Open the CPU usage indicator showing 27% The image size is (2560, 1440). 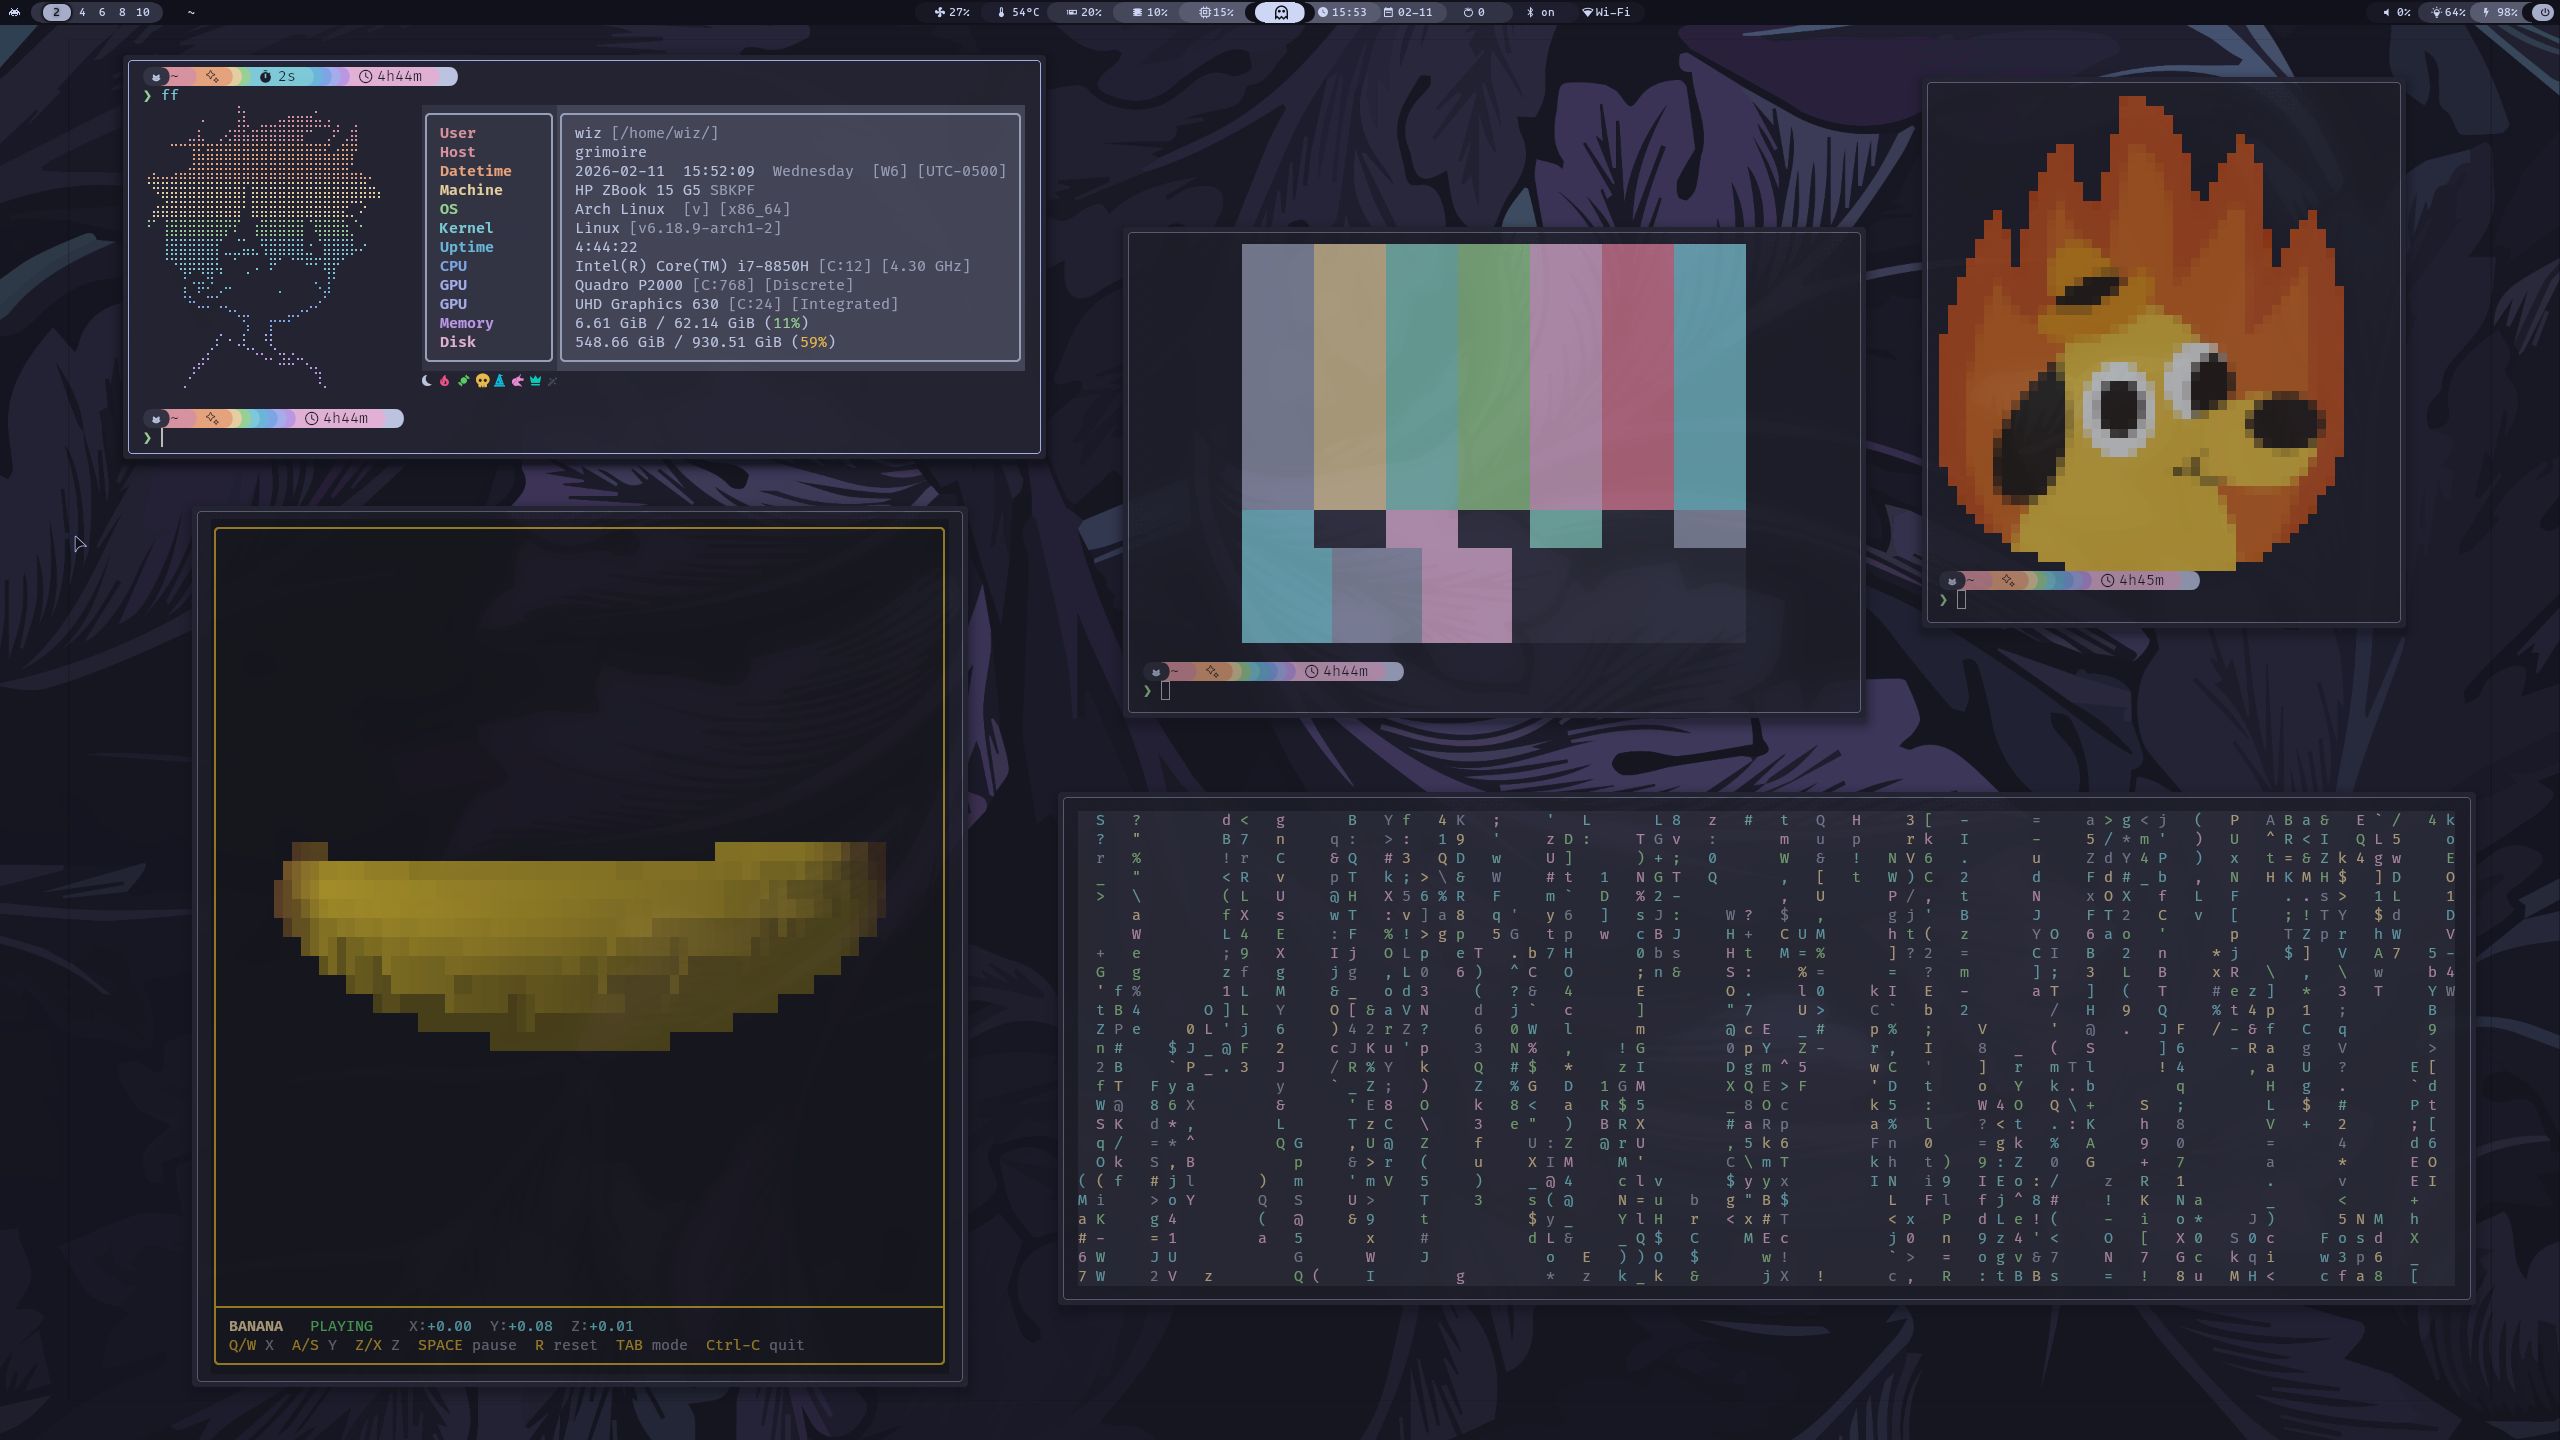953,13
